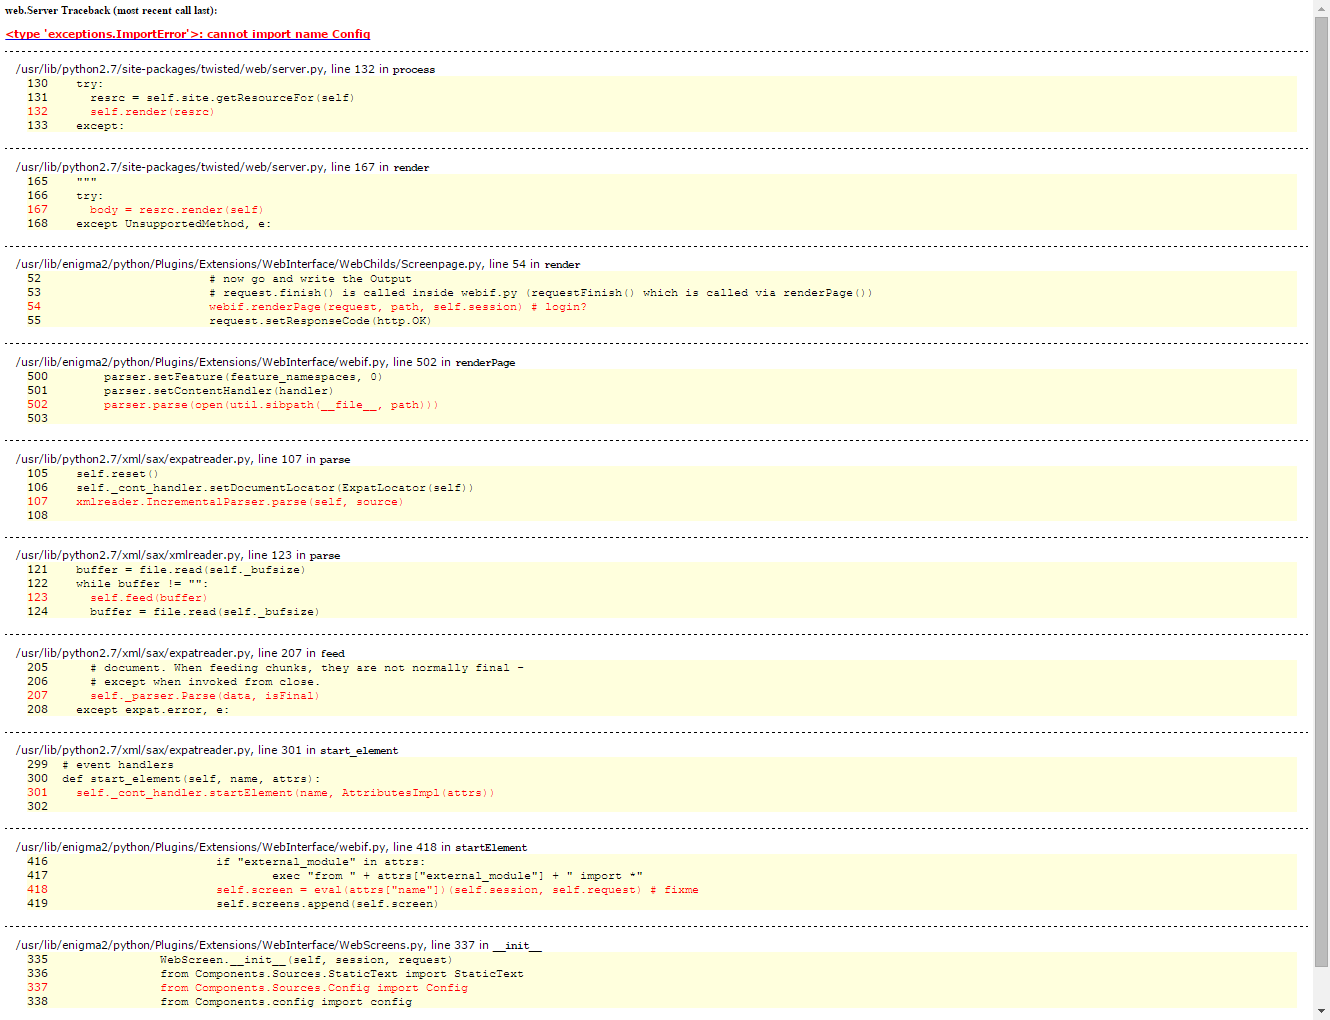This screenshot has width=1330, height=1020.
Task: Click the server.py line 167 render path
Action: pos(222,168)
